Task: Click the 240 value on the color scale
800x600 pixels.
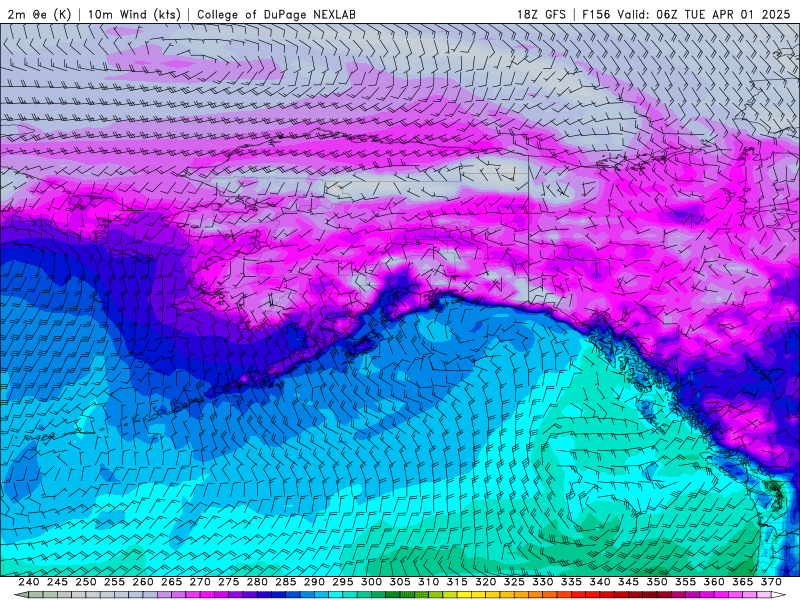Action: point(29,582)
